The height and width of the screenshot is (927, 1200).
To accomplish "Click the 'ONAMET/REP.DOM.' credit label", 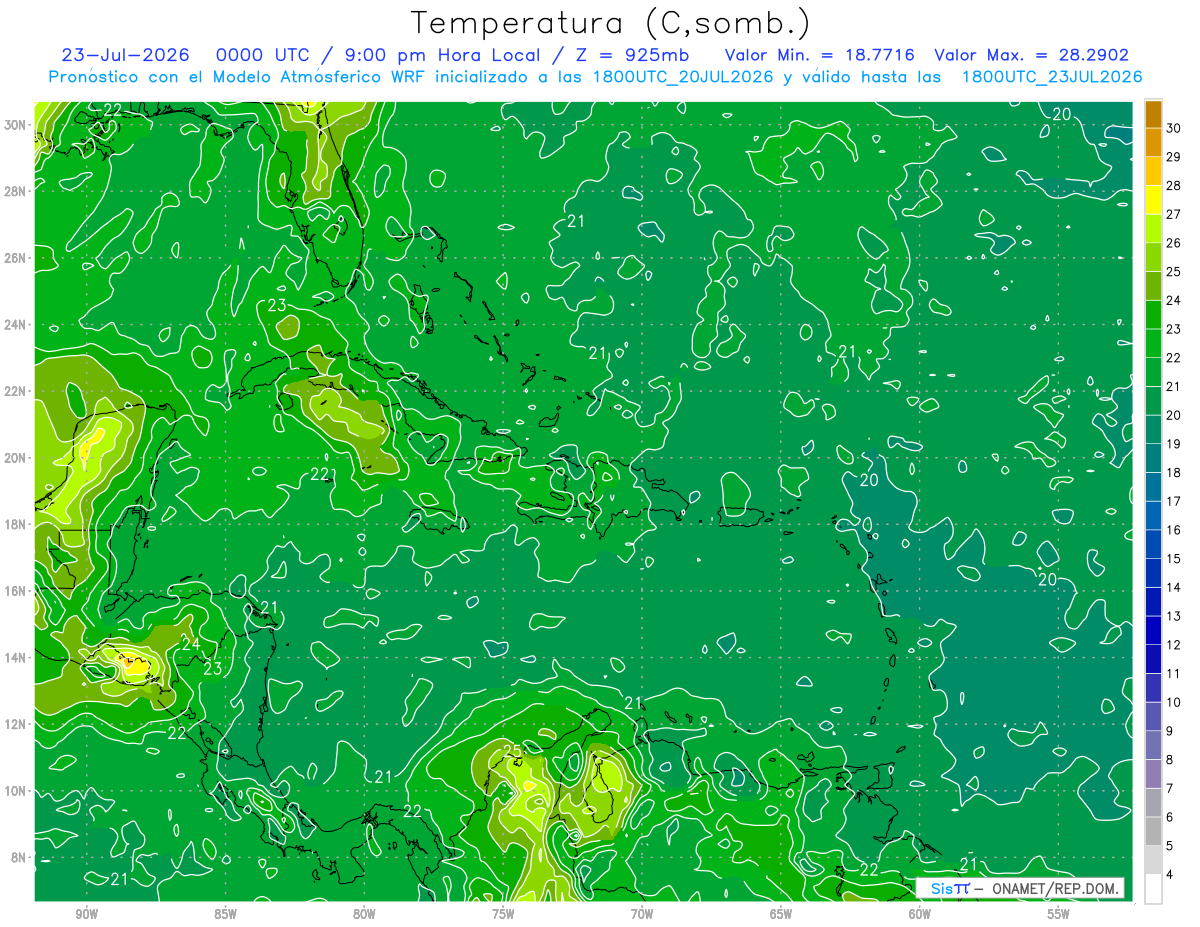I will point(1054,888).
